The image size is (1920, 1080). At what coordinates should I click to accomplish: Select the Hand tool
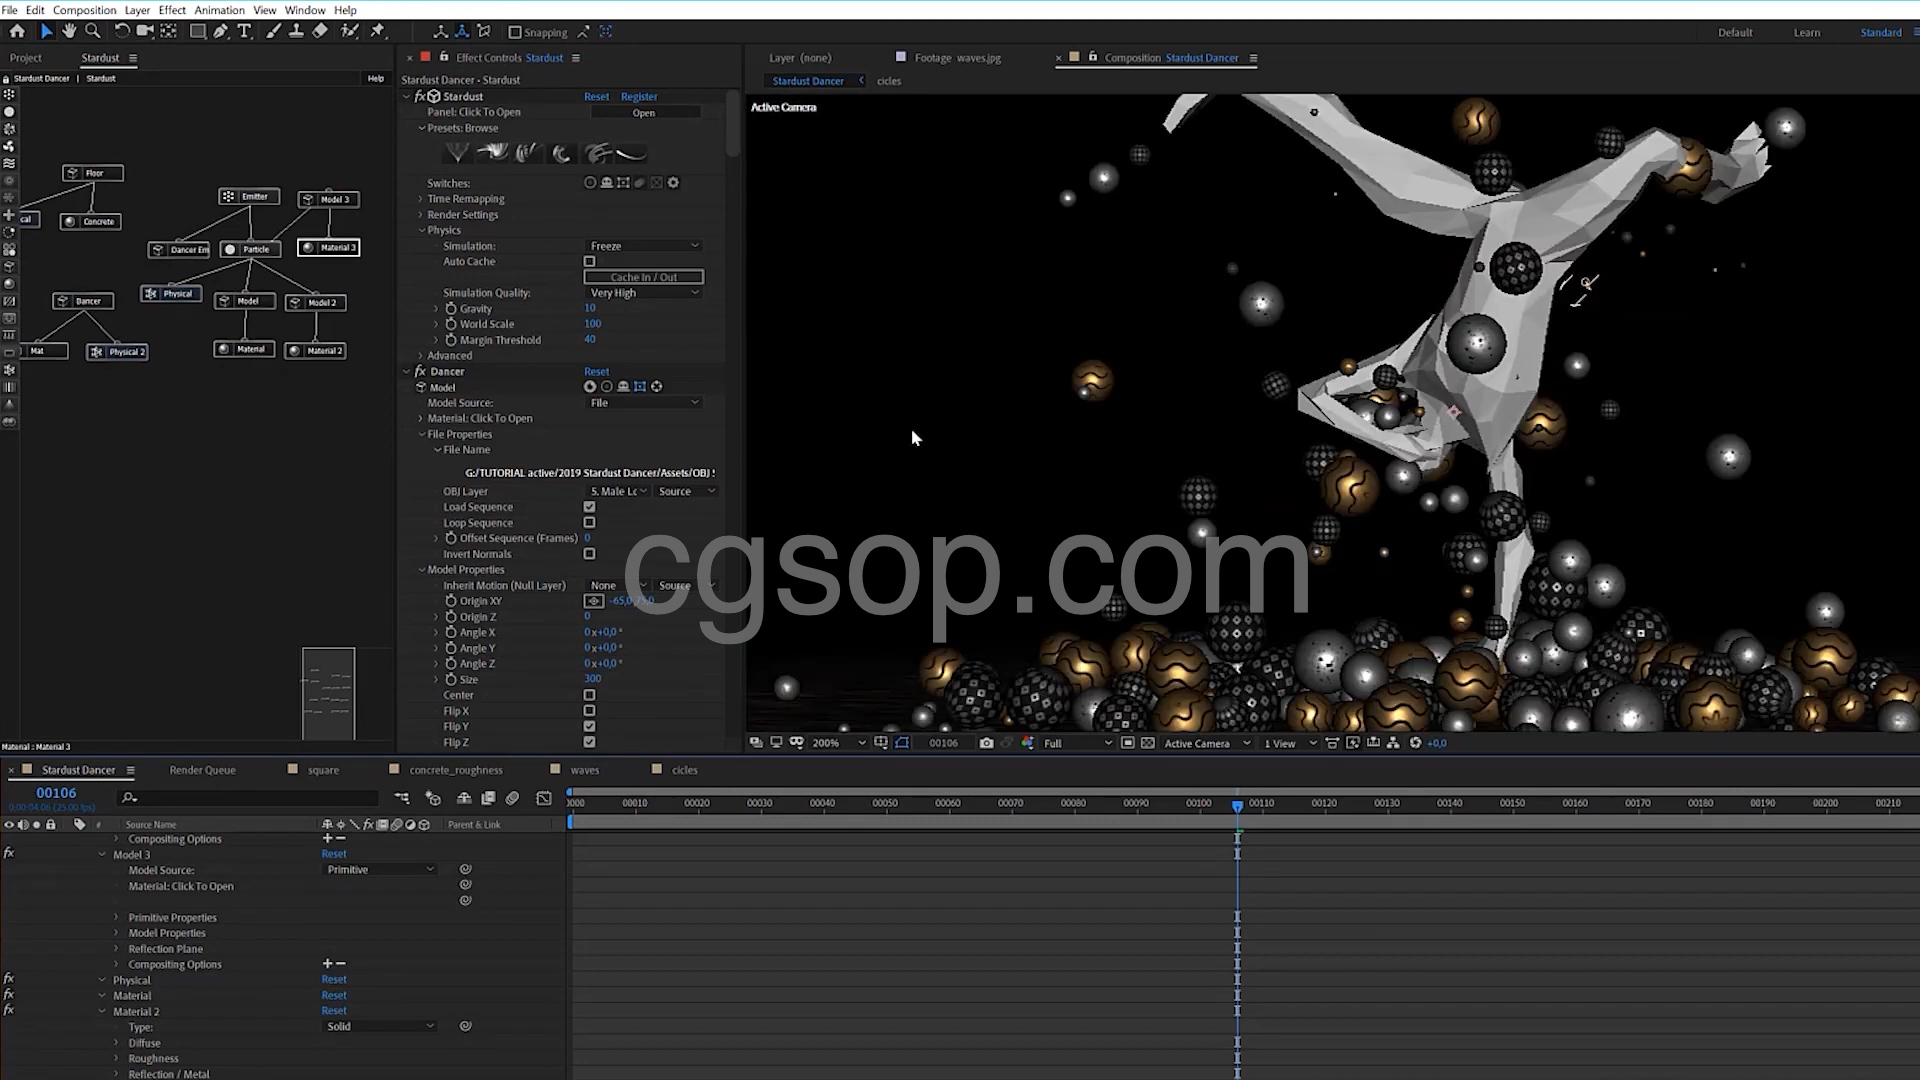(x=69, y=31)
